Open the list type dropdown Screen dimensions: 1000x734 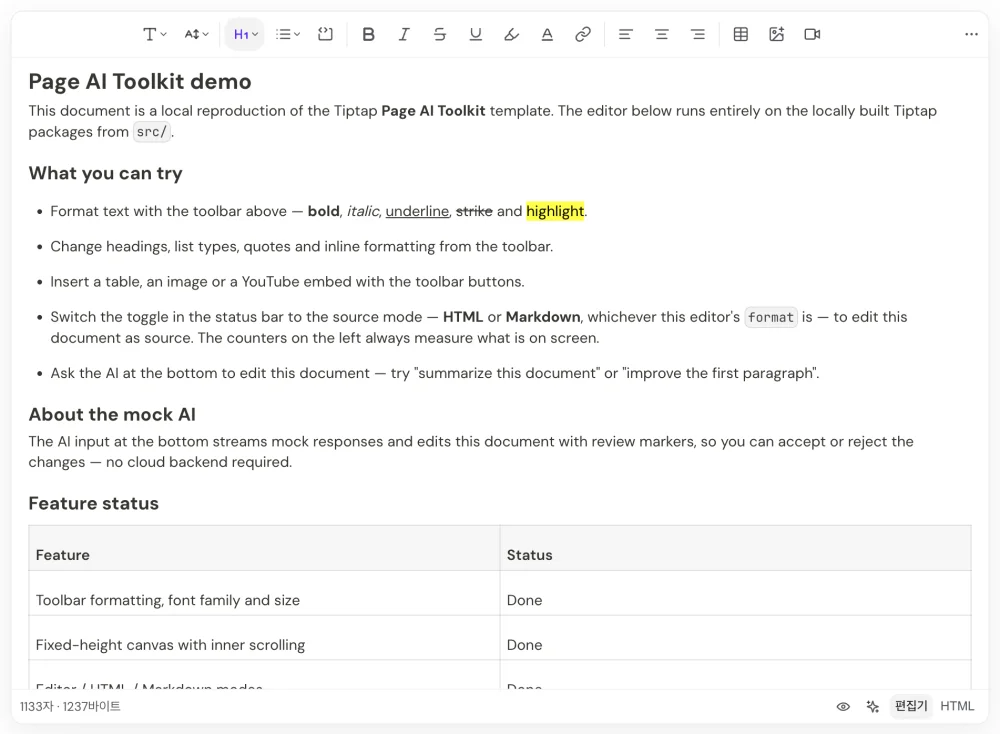(x=288, y=34)
